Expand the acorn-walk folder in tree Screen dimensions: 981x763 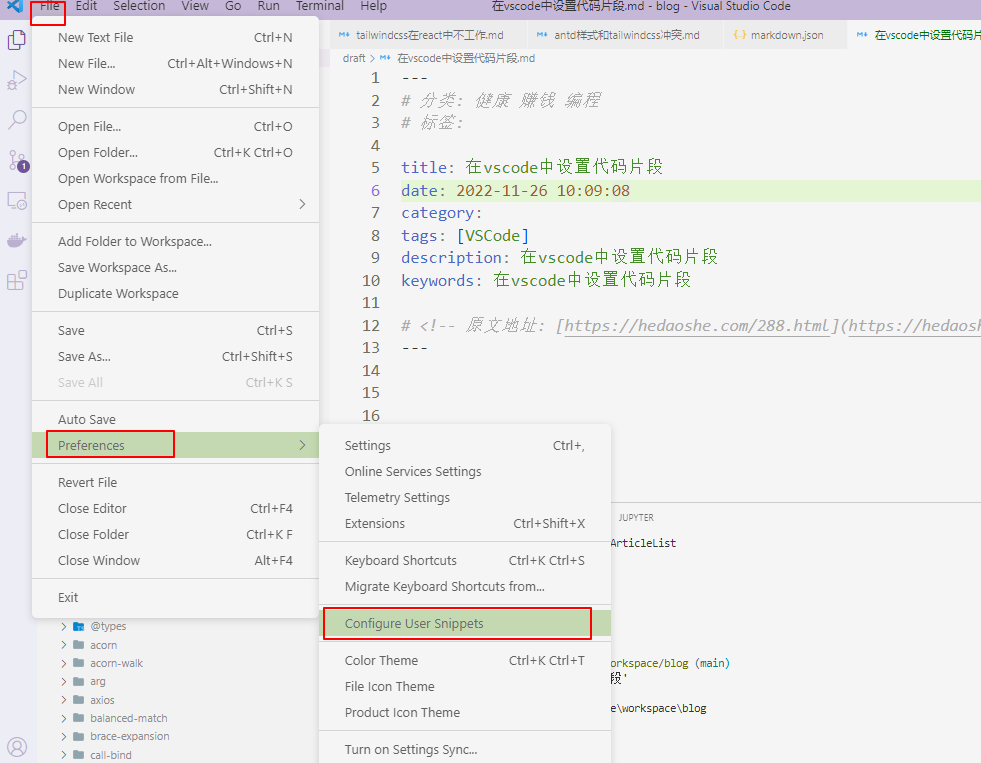point(65,663)
